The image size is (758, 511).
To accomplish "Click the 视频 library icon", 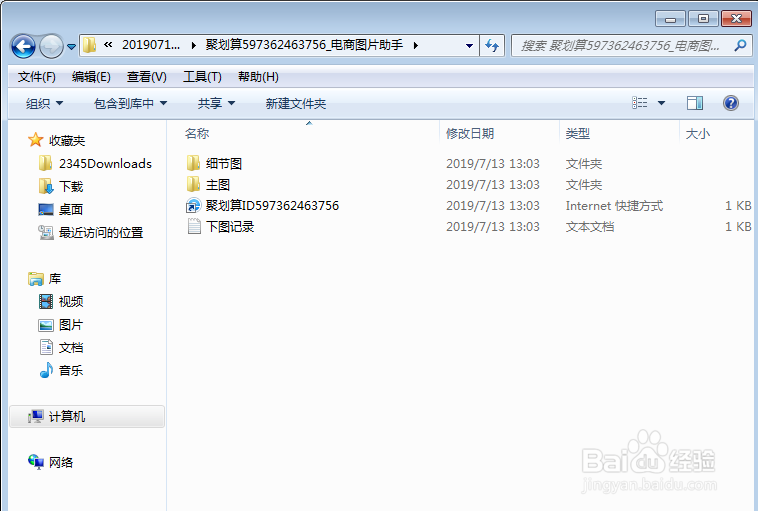I will [46, 302].
